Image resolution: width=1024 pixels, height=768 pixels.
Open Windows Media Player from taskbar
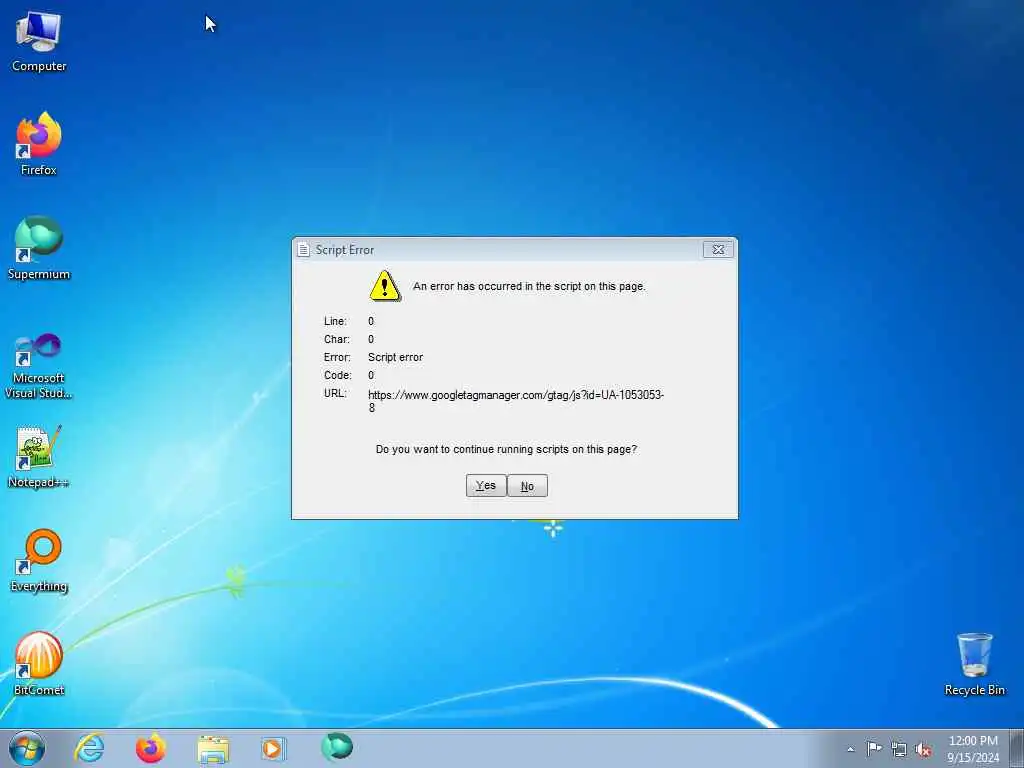click(273, 748)
